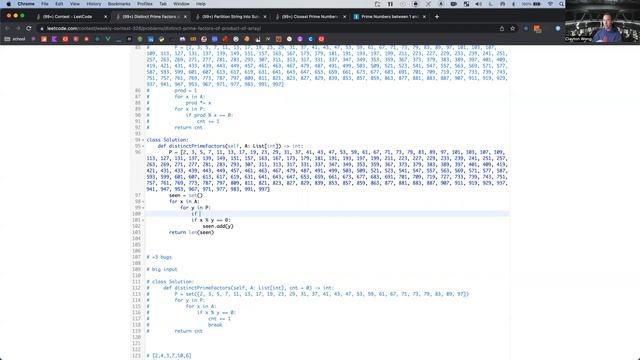This screenshot has width=640, height=360.
Task: Click the '# [2,4,3,7,10,6]' comment line
Action: (169, 356)
